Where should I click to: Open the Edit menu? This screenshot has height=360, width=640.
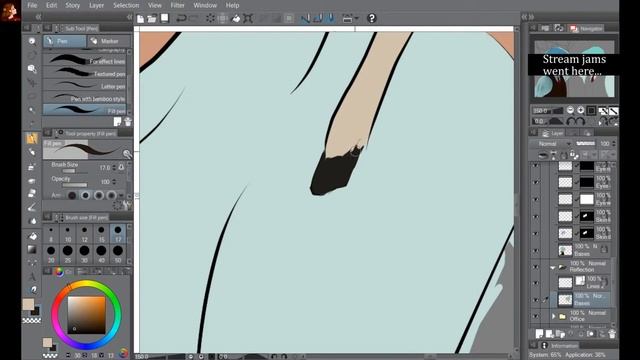click(x=51, y=5)
